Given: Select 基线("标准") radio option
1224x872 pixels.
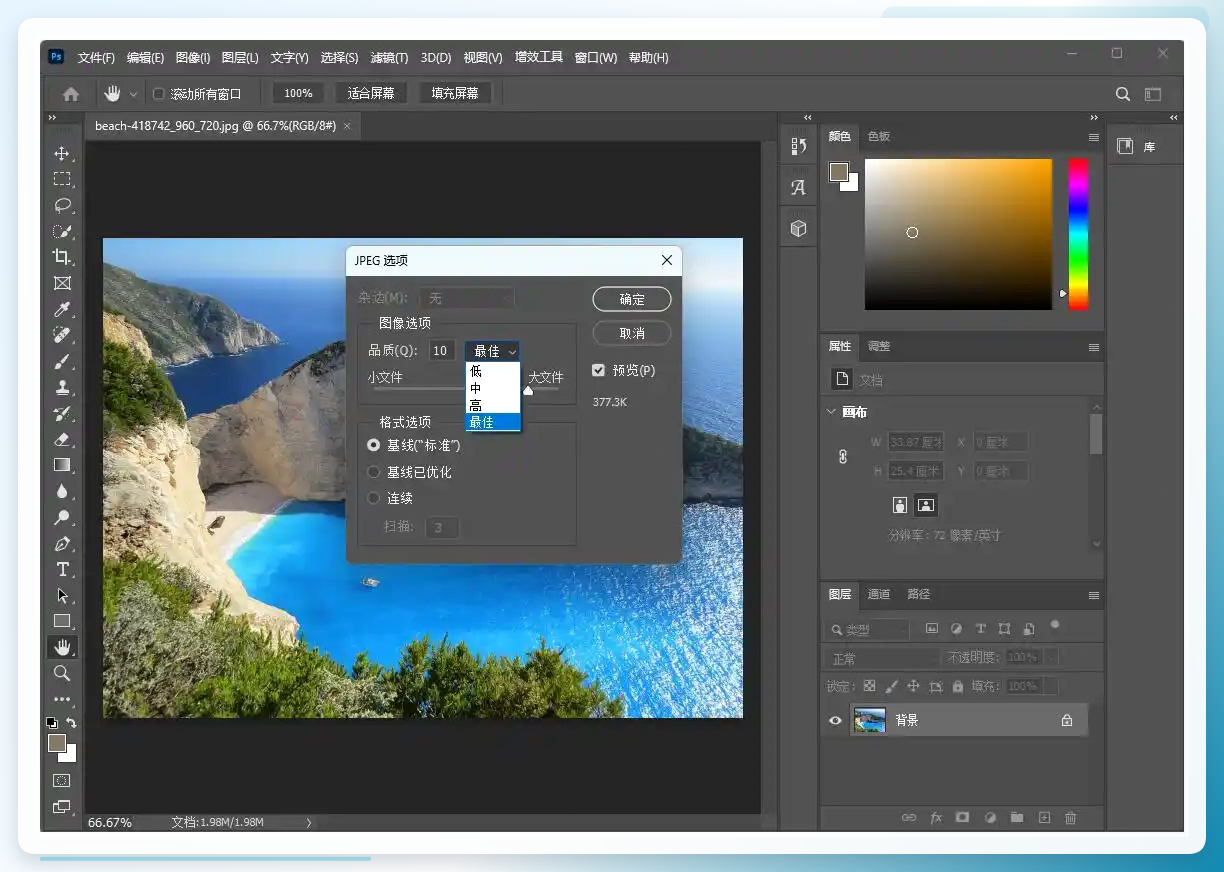Looking at the screenshot, I should click(374, 445).
